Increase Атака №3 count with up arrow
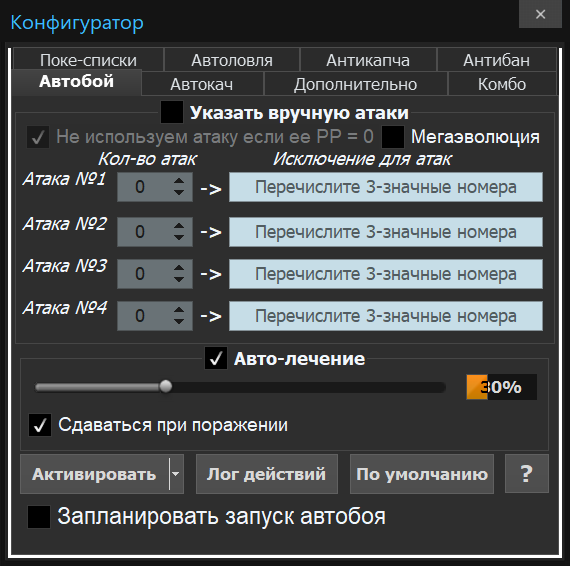Screen dimensions: 570x566 click(179, 268)
